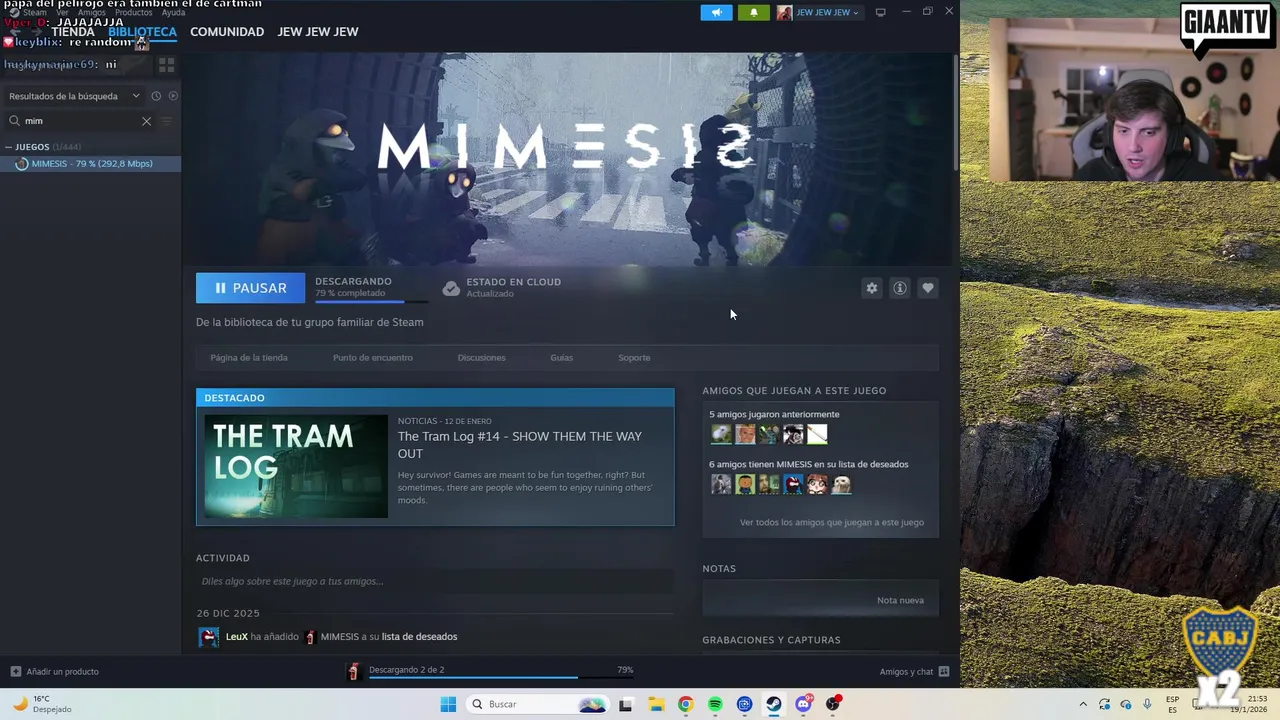Open The Tram Log thumbnail image
Screen dimensions: 1280x720
point(296,466)
